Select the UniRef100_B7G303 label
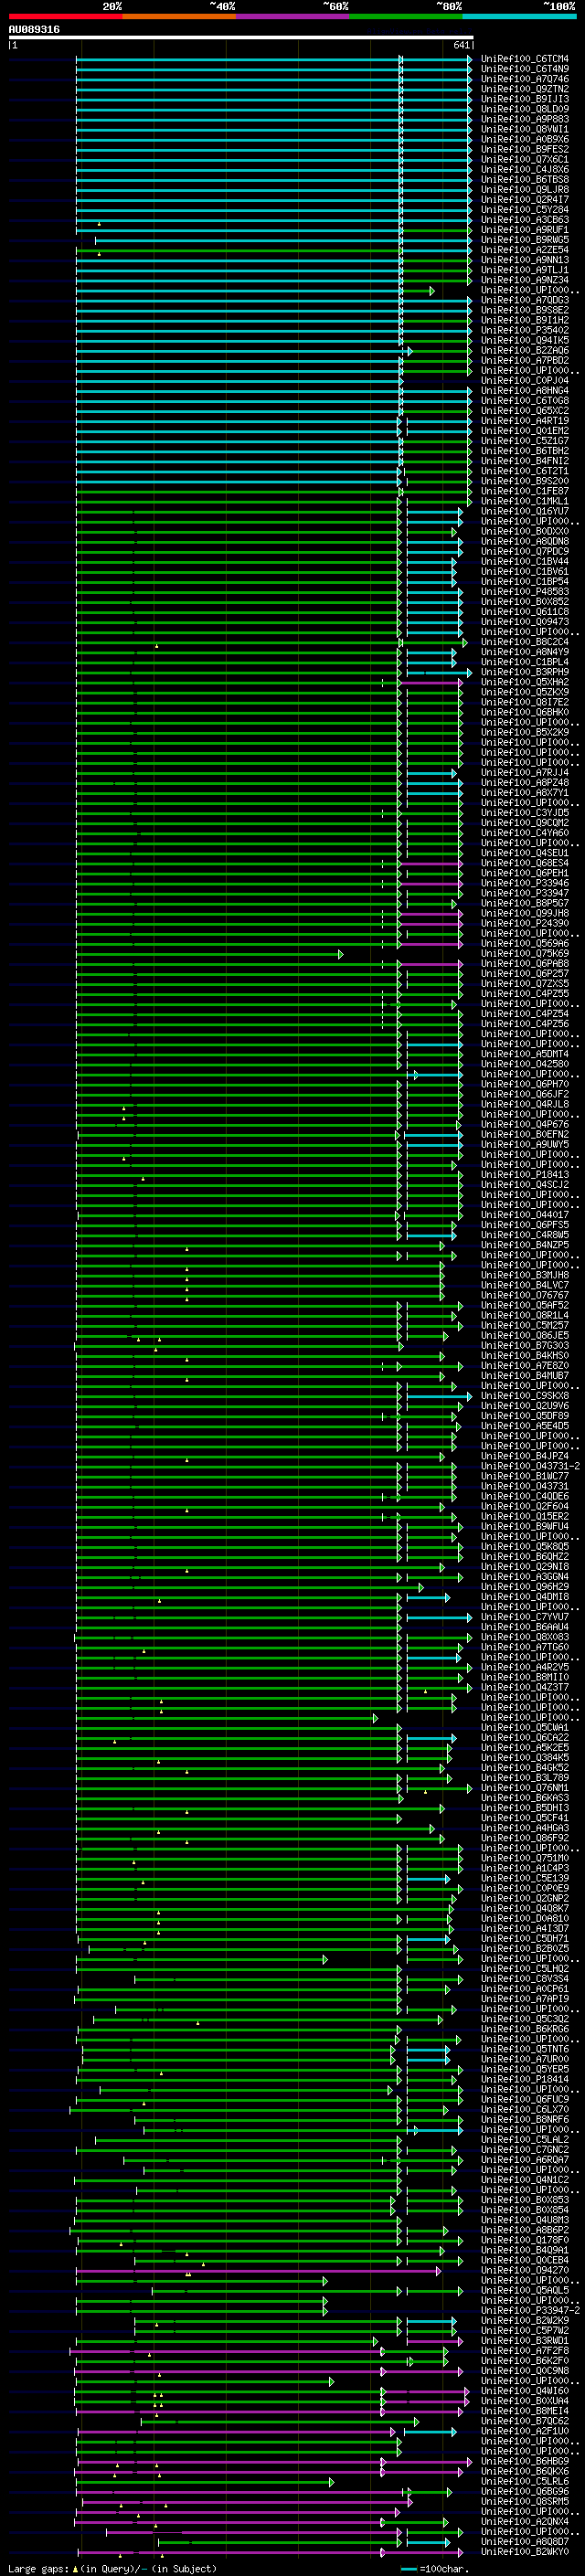This screenshot has height=2576, width=585. (x=525, y=1347)
